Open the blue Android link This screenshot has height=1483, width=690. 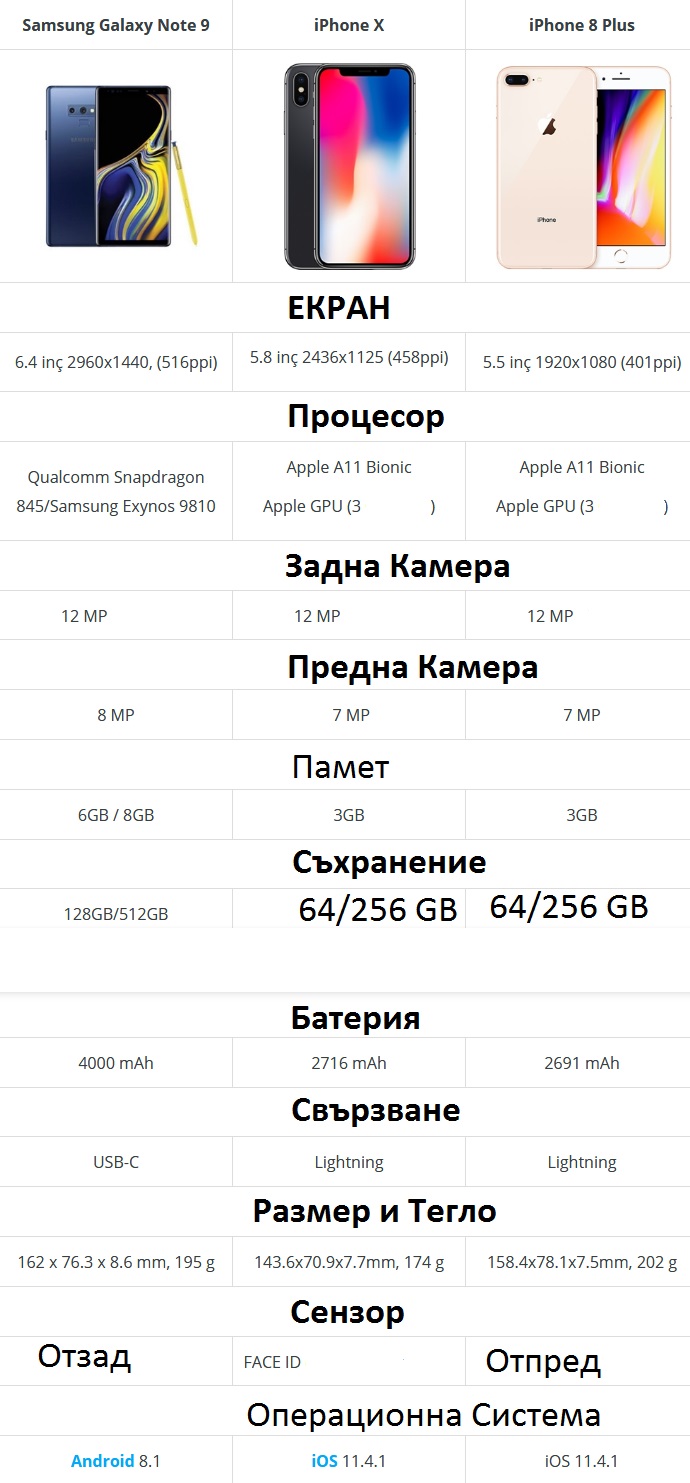tap(102, 1461)
